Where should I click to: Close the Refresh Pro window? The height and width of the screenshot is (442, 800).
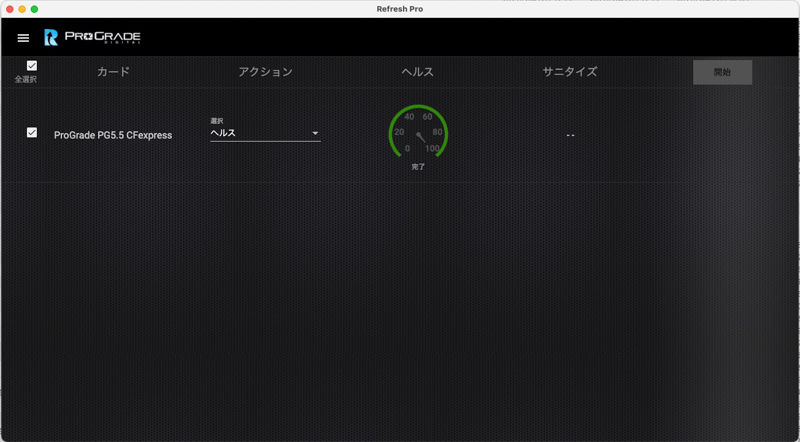tap(10, 9)
